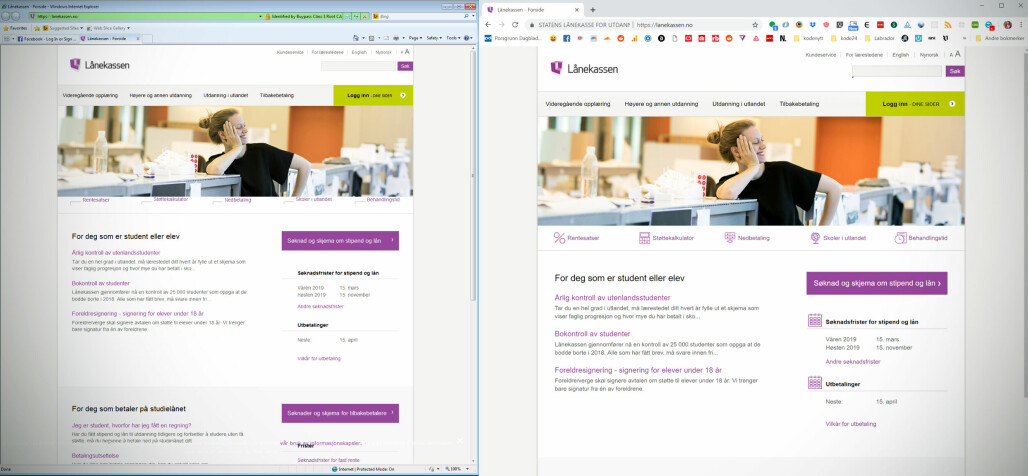Open Vilkår for utbetaling link in Chrome
Viewport: 1028px width, 476px height.
[850, 424]
